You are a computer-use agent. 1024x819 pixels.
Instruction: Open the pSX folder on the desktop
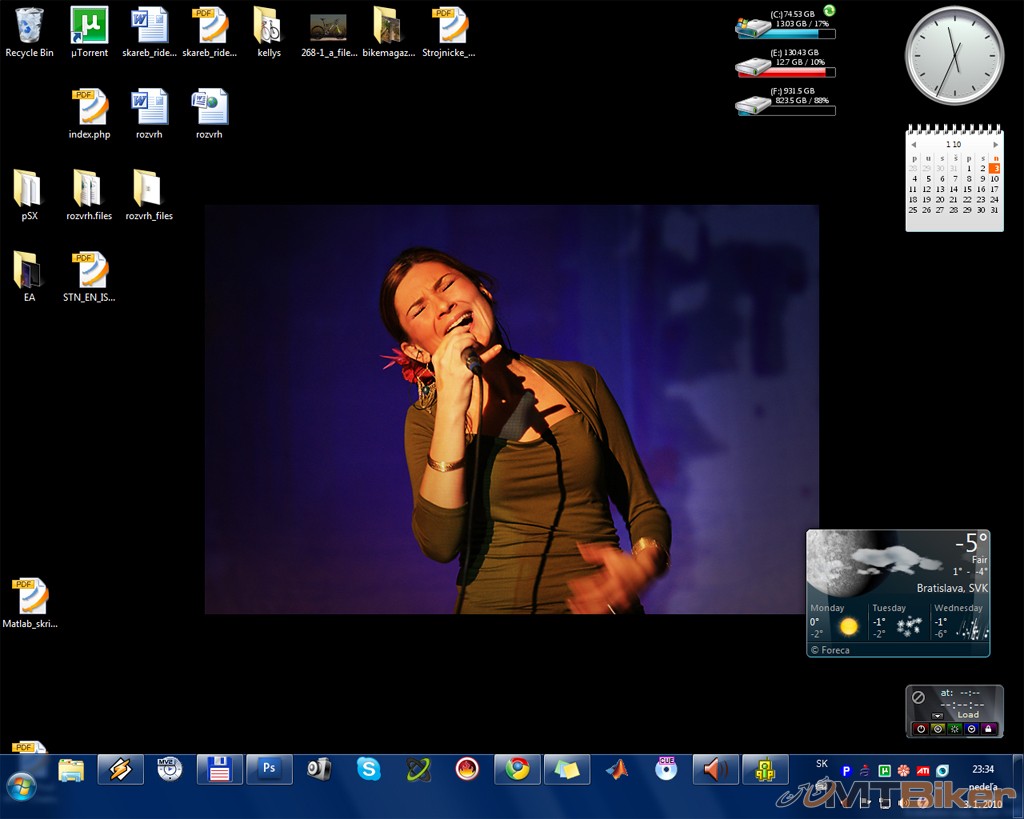[29, 189]
